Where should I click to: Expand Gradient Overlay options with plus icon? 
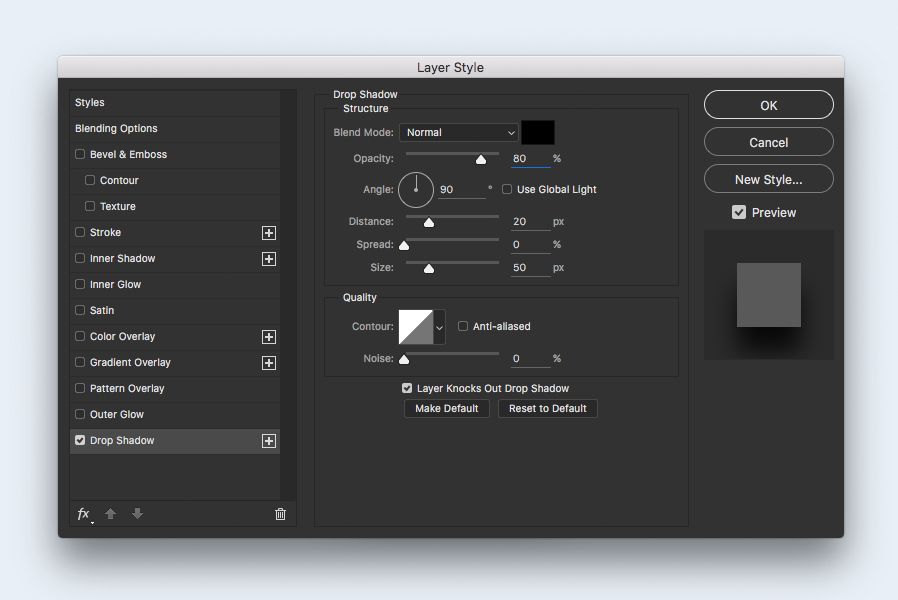[268, 362]
